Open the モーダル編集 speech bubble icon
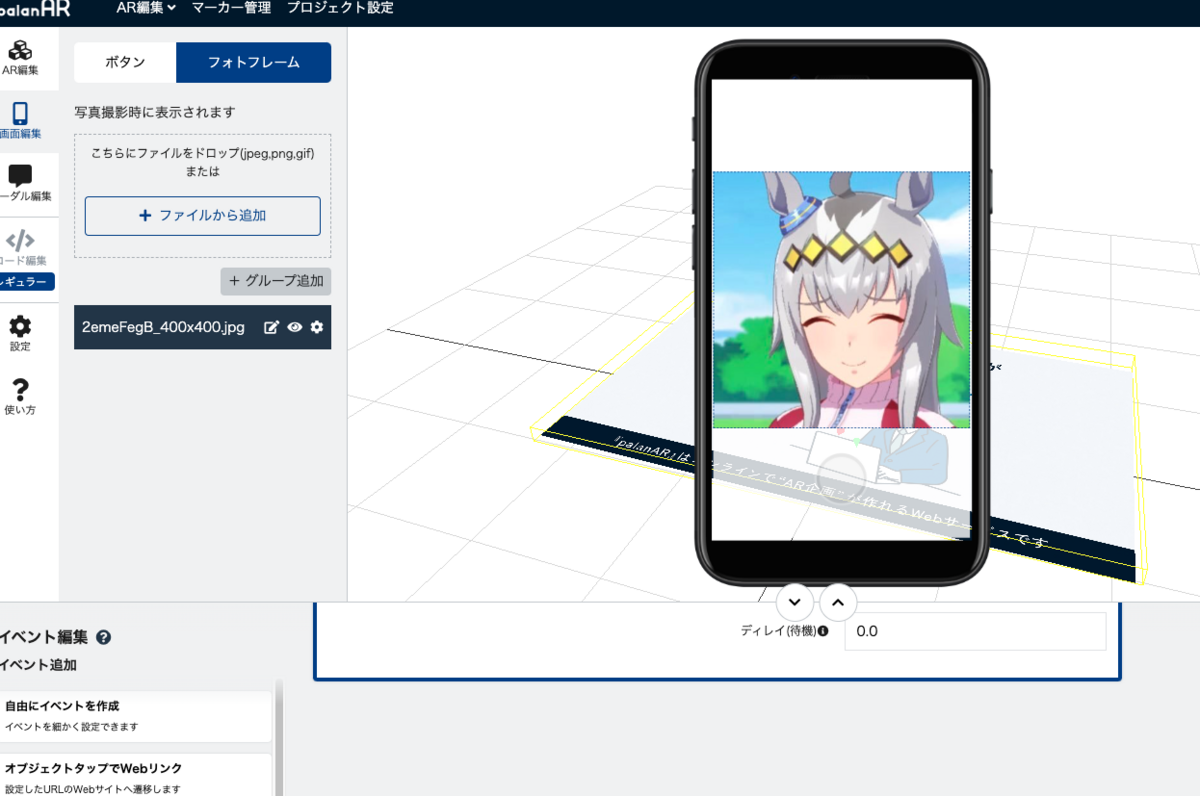 point(20,176)
